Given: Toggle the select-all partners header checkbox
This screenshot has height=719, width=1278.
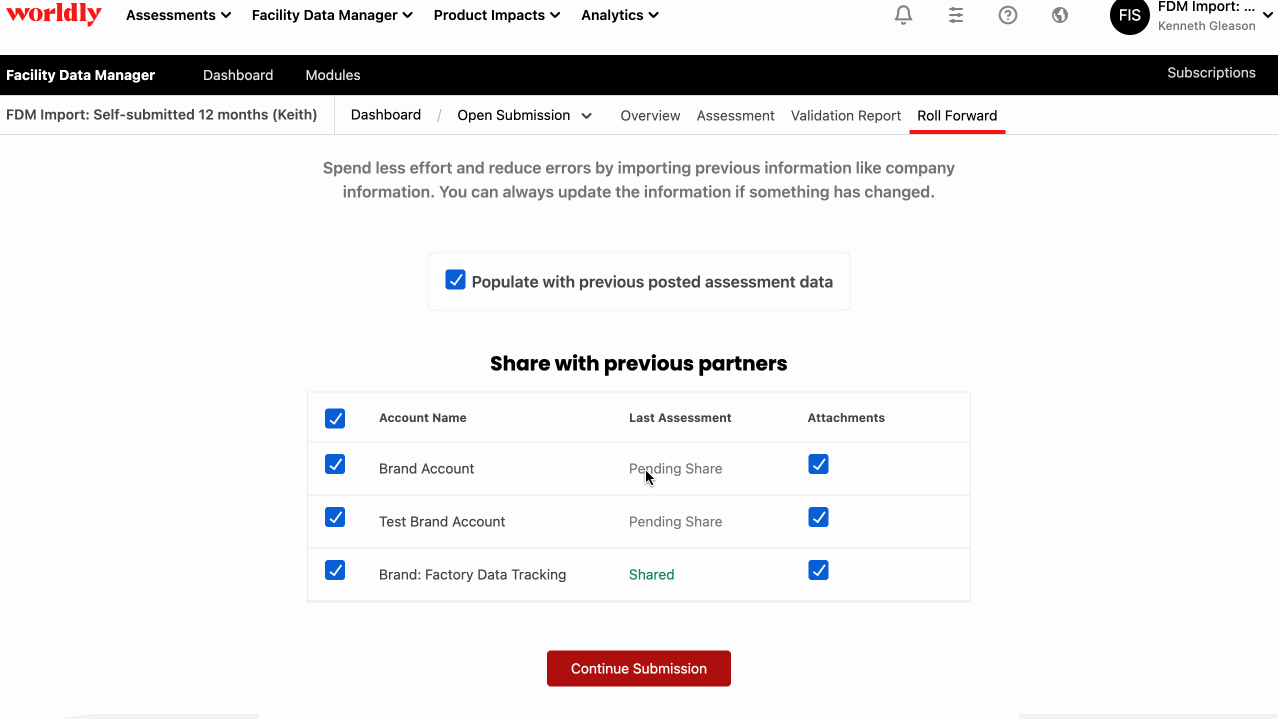Looking at the screenshot, I should click(x=335, y=418).
